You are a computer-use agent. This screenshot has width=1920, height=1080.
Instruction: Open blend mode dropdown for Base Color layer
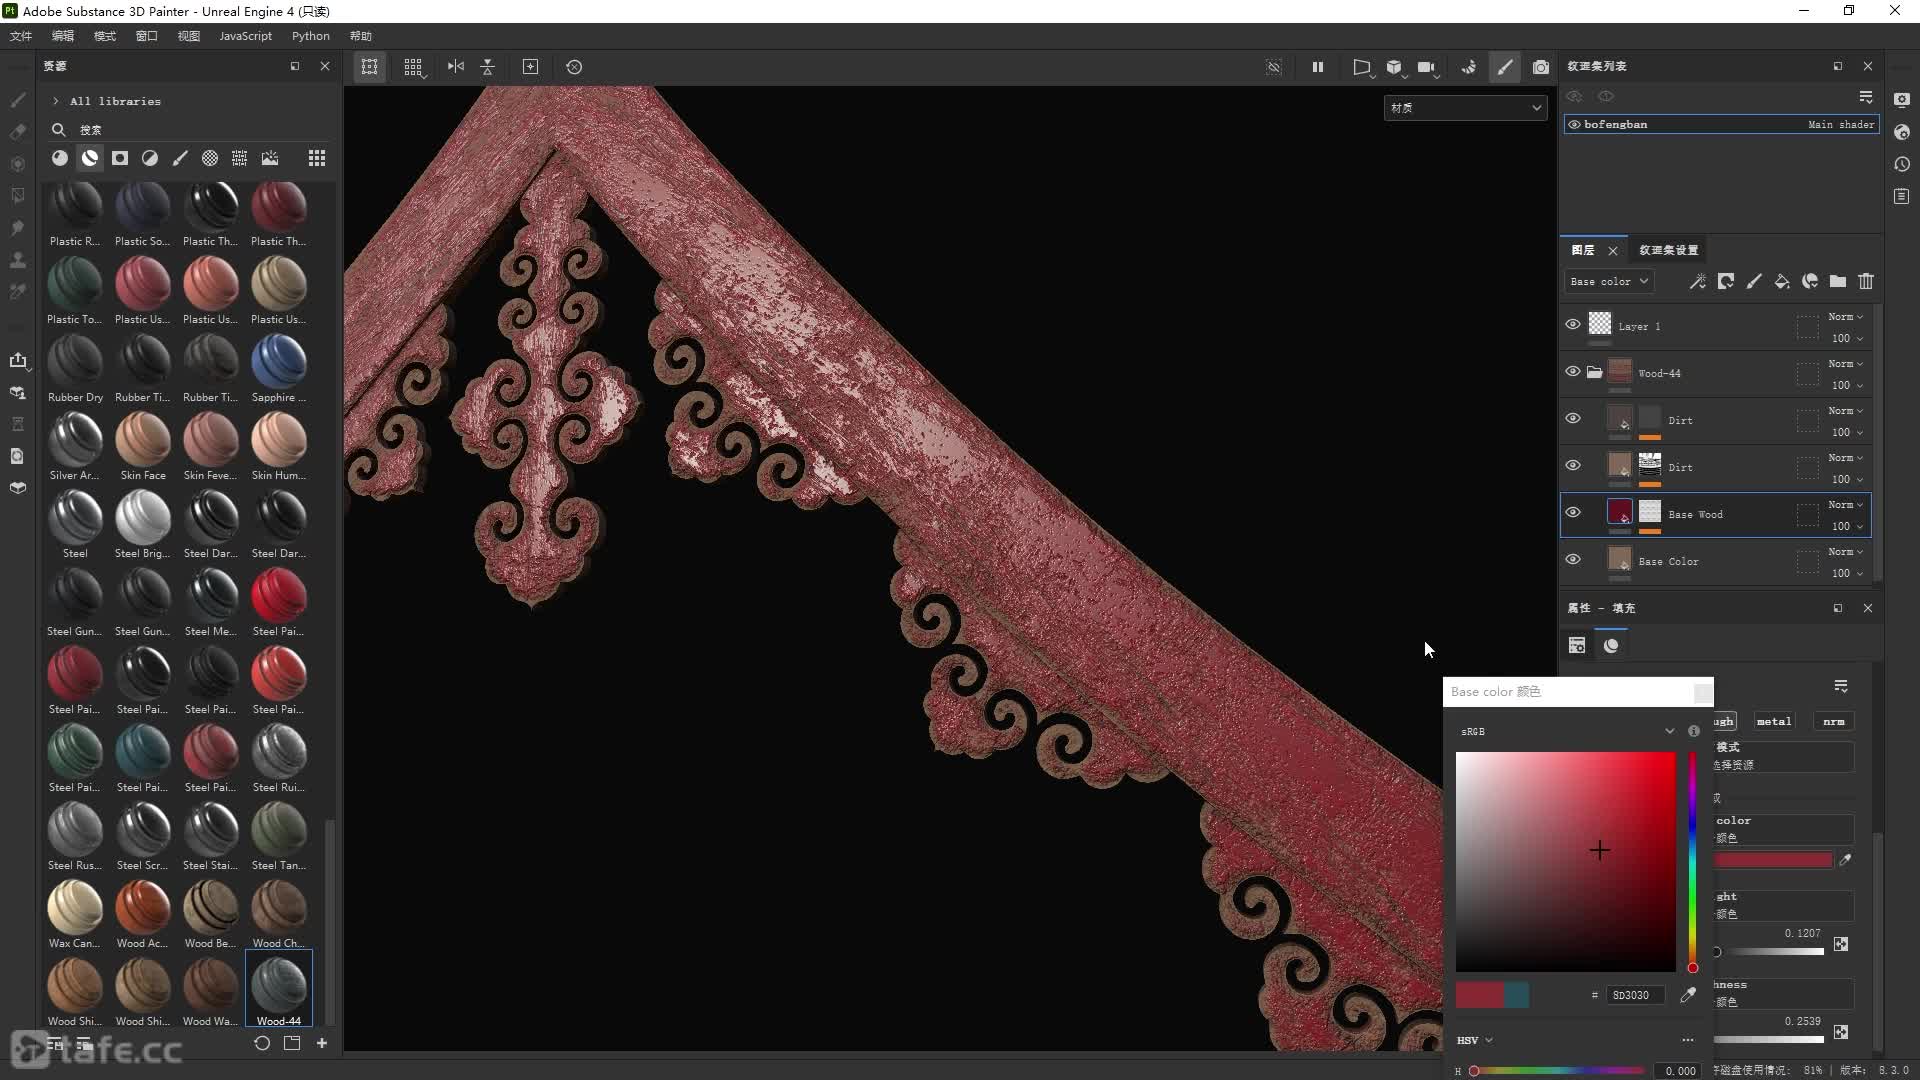point(1845,552)
